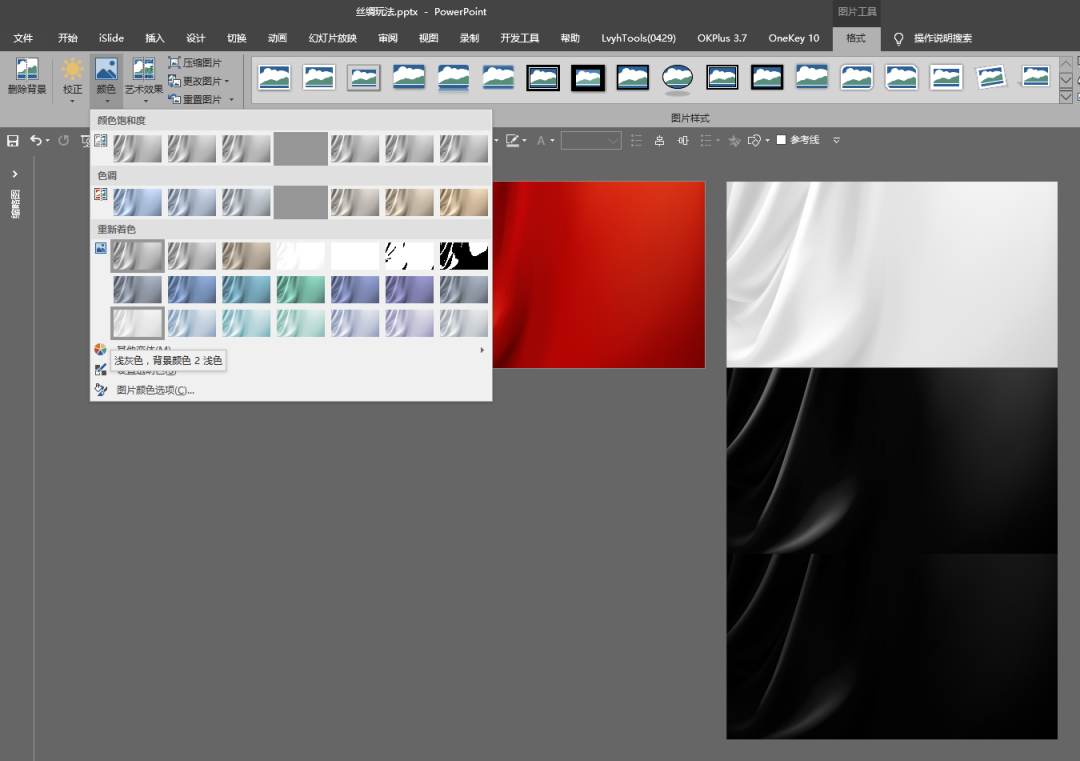
Task: Open the 切换 Transitions tab
Action: (x=236, y=39)
